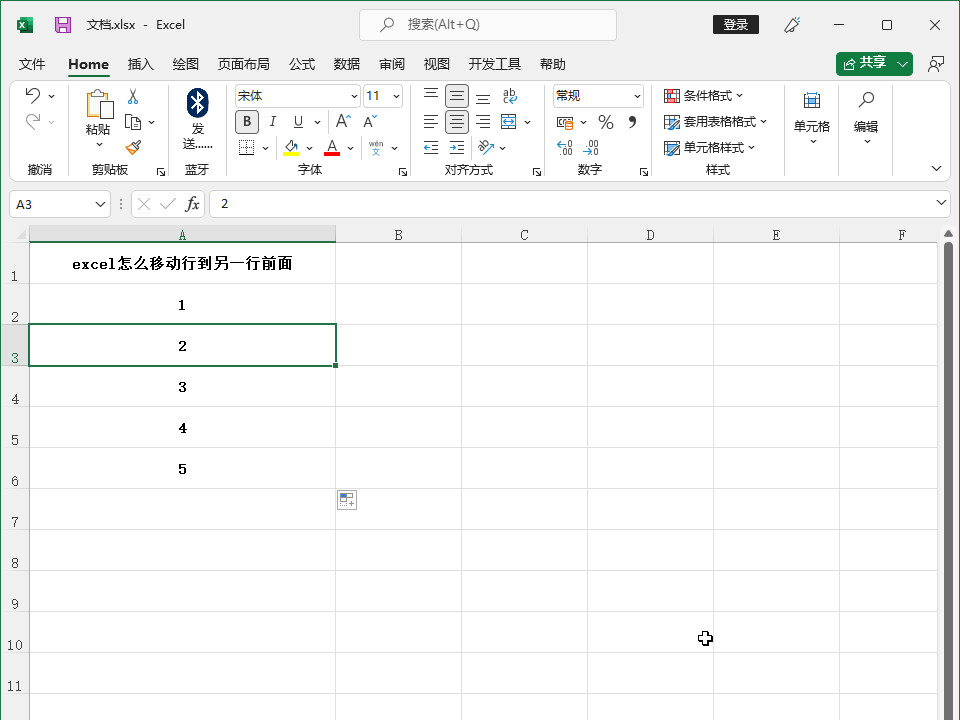Click the Wrap Text icon
Viewport: 960px width, 720px height.
pyautogui.click(x=509, y=96)
